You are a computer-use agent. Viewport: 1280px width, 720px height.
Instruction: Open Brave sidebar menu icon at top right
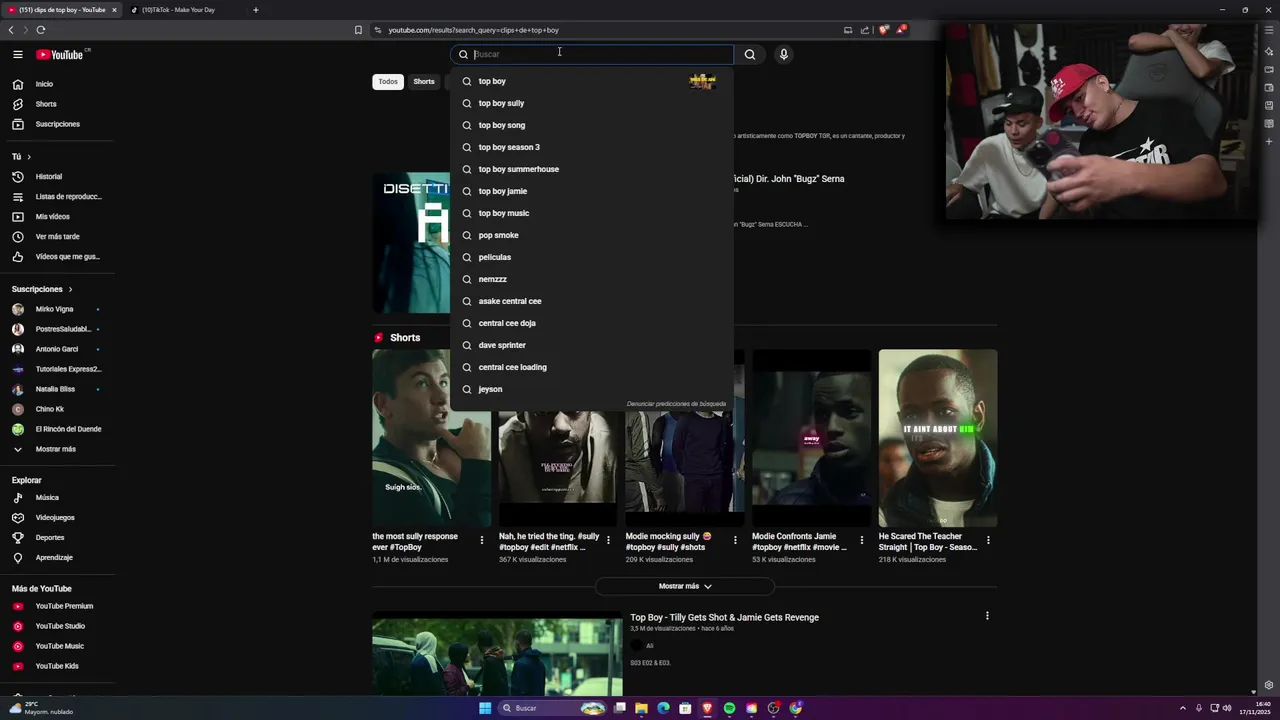click(1269, 30)
